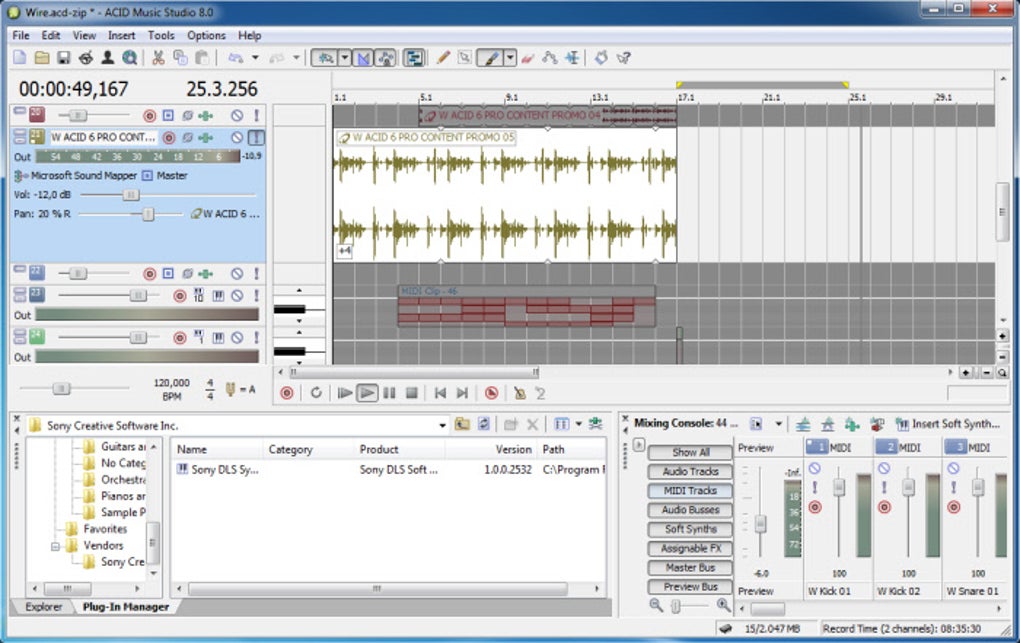Screen dimensions: 1020x643
Task: Click the metronome icon in transport bar
Action: point(519,393)
